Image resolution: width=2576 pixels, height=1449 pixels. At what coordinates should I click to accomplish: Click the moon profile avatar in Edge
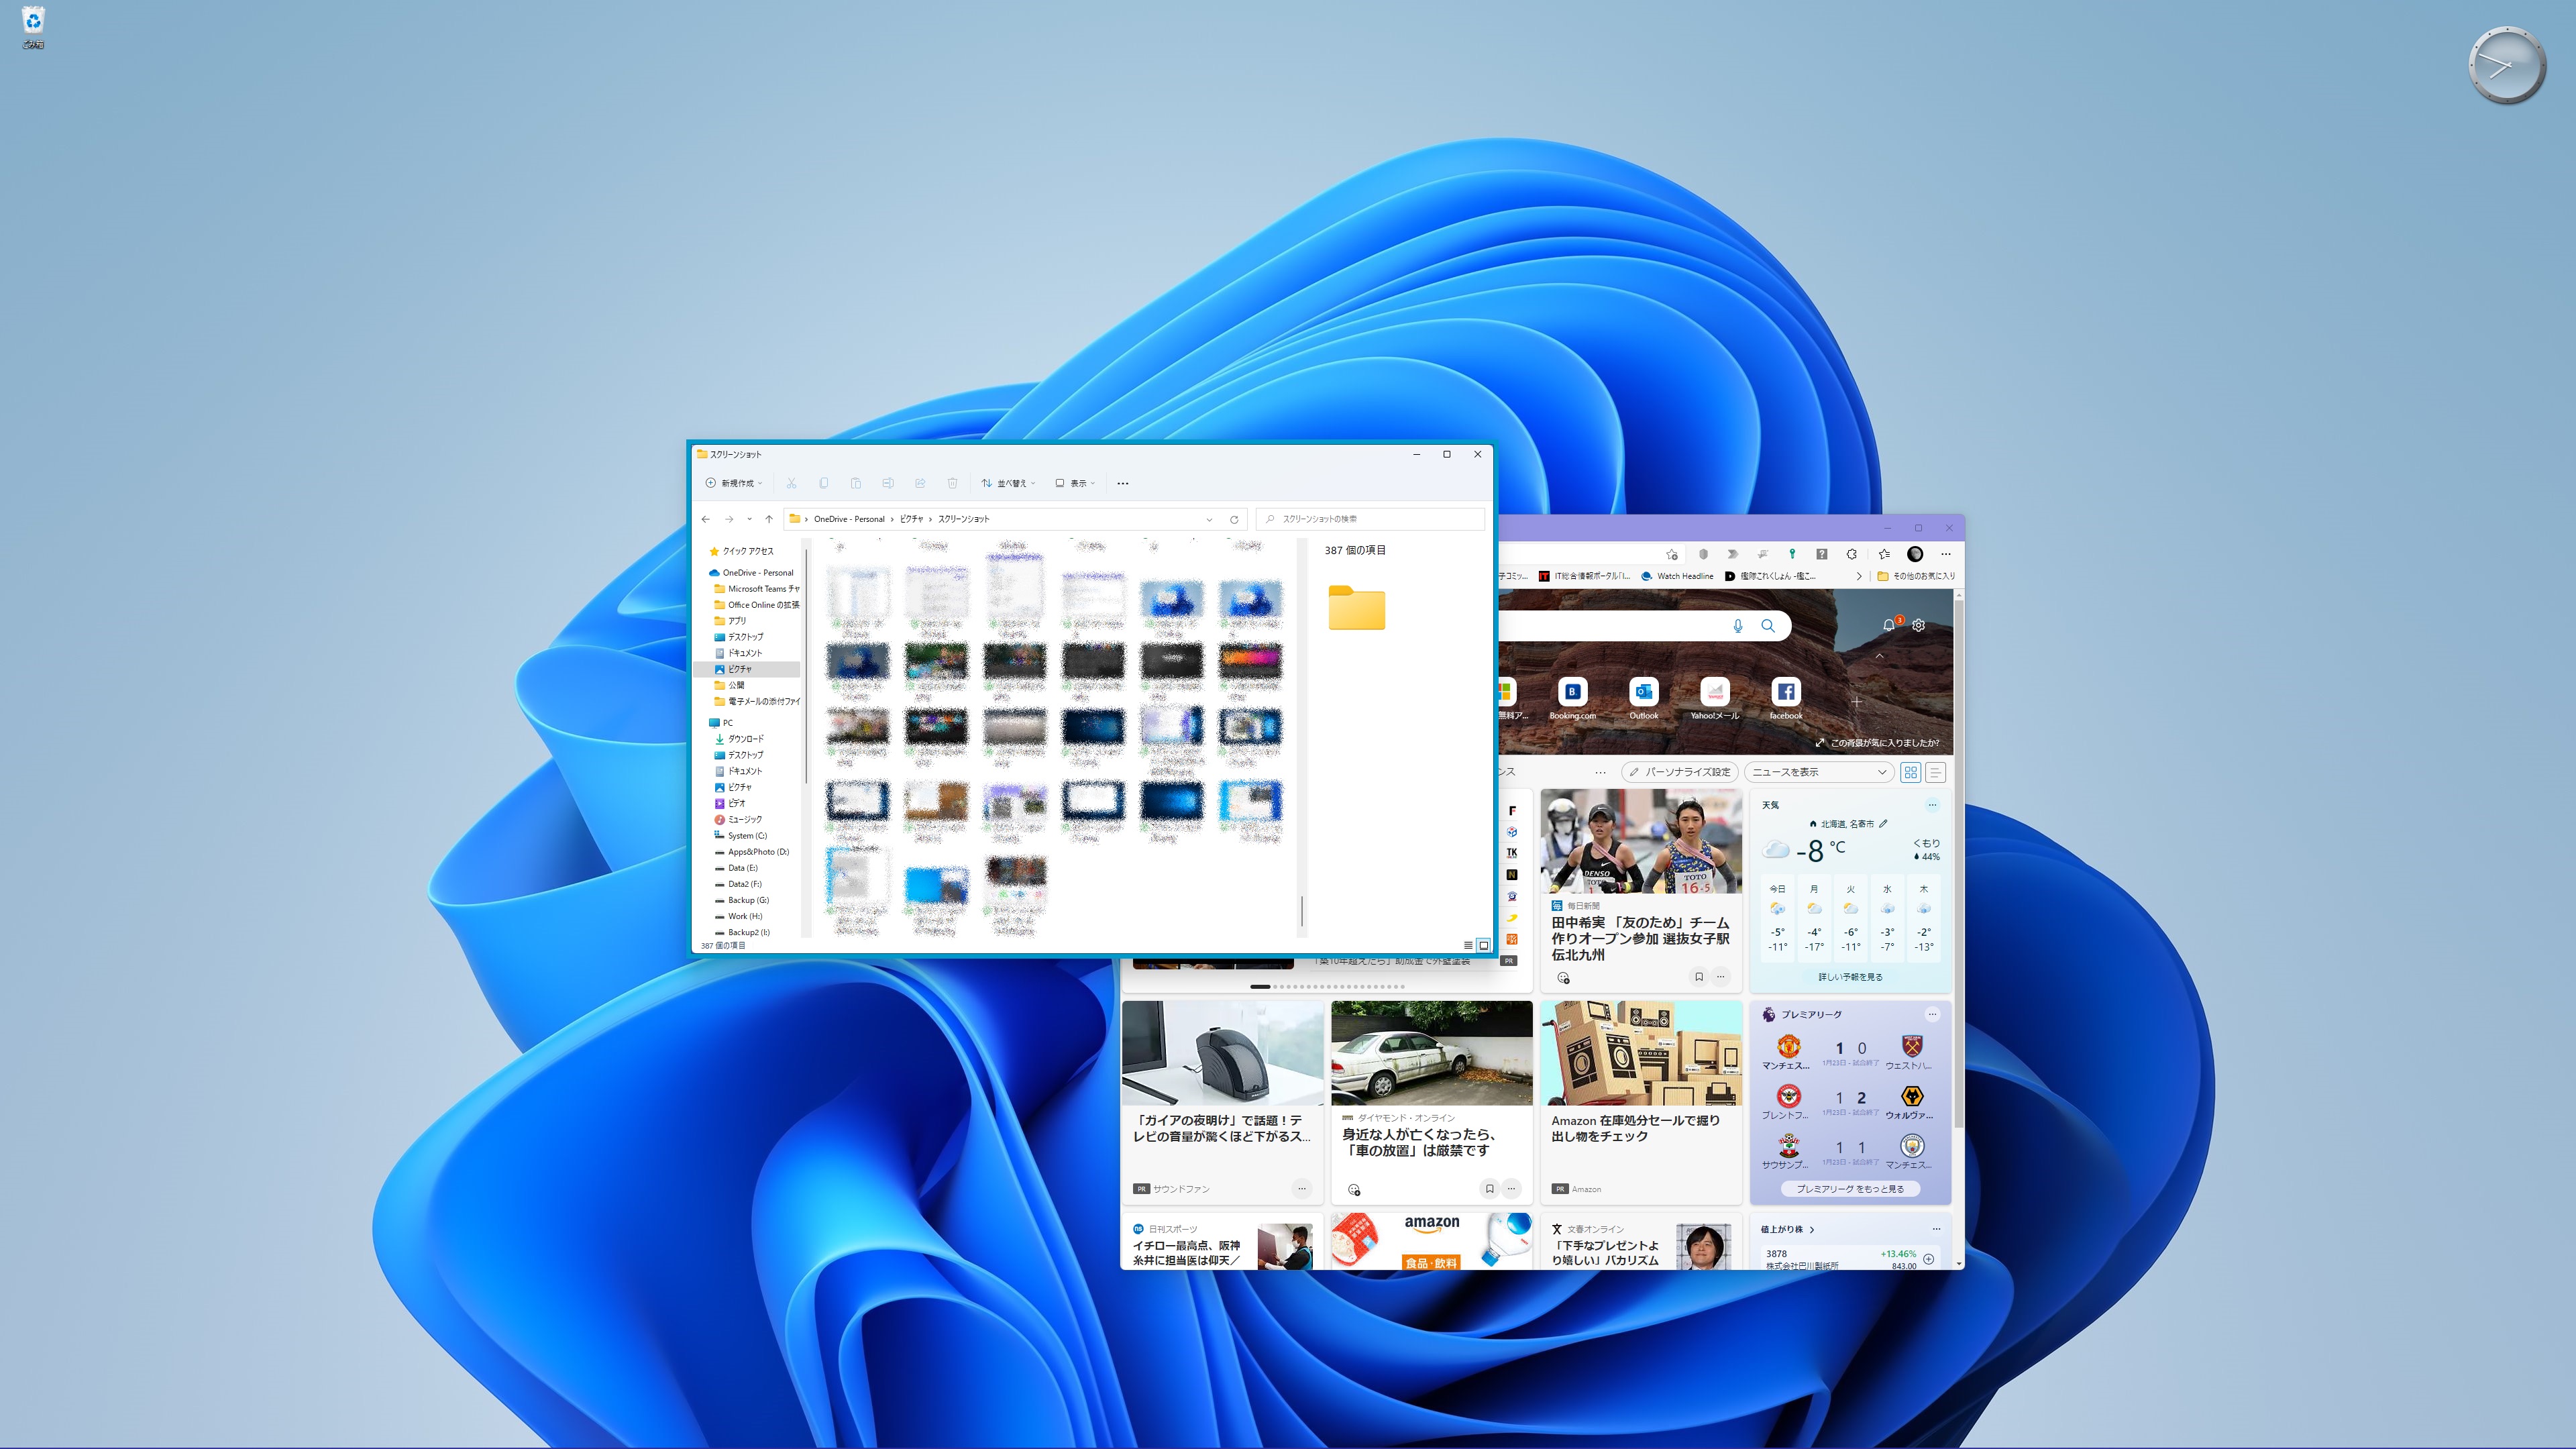click(1915, 554)
